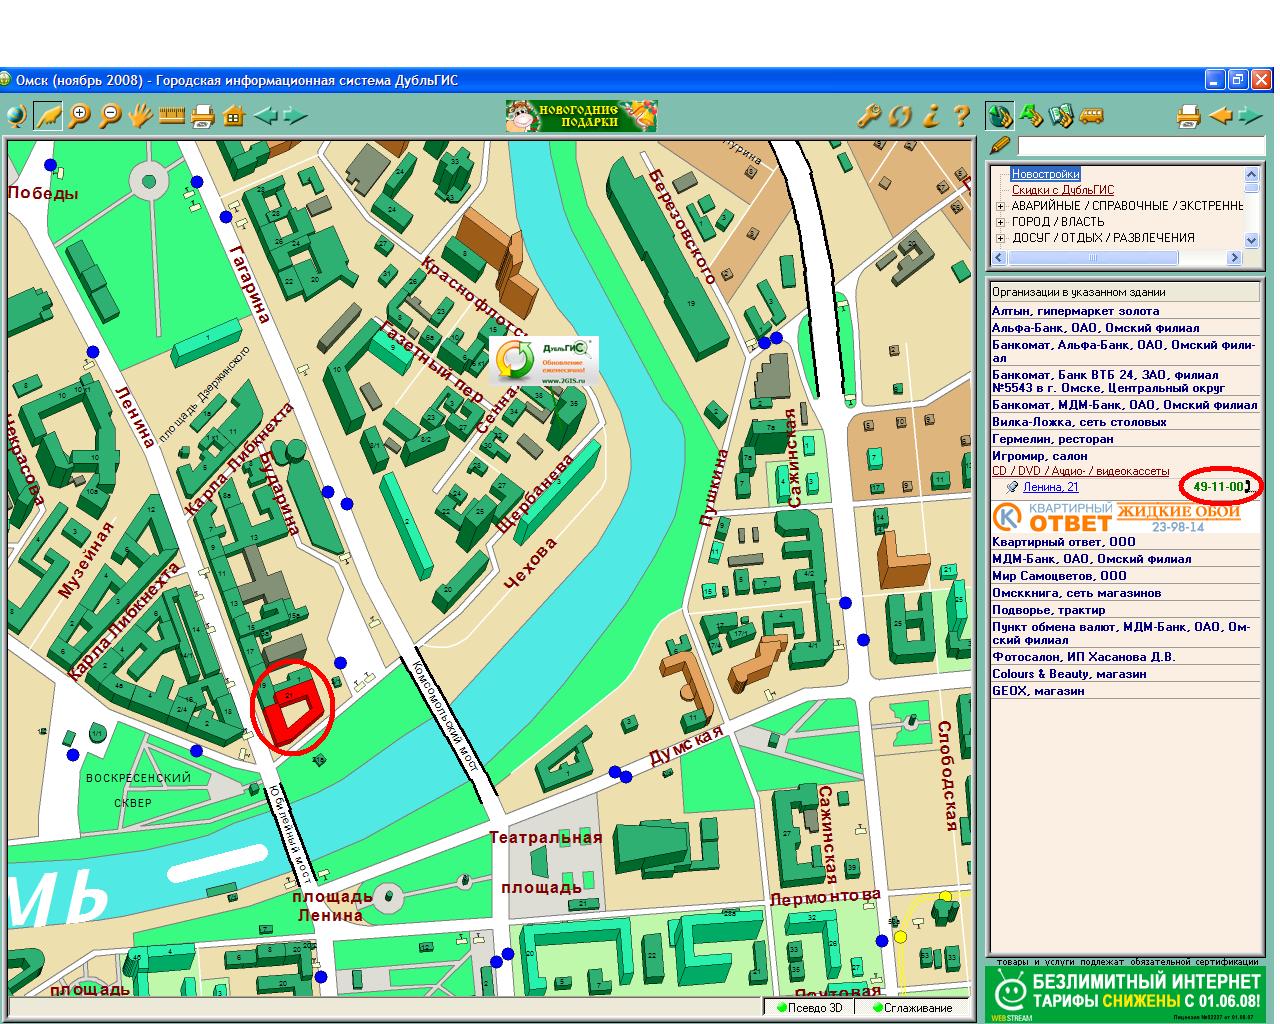Open the Ленина, 21 address link
Viewport: 1280px width, 1024px height.
pyautogui.click(x=1050, y=487)
